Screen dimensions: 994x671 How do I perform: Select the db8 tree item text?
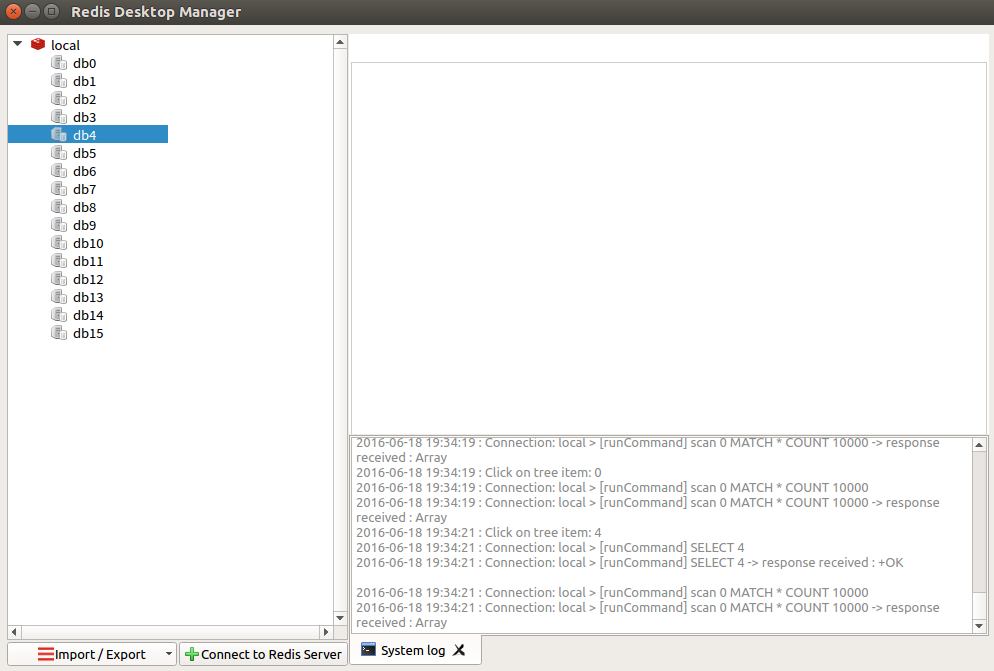coord(84,207)
